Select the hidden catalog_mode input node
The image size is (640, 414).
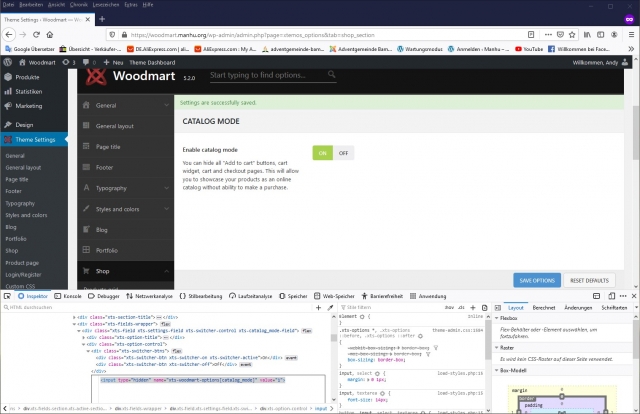coord(193,380)
